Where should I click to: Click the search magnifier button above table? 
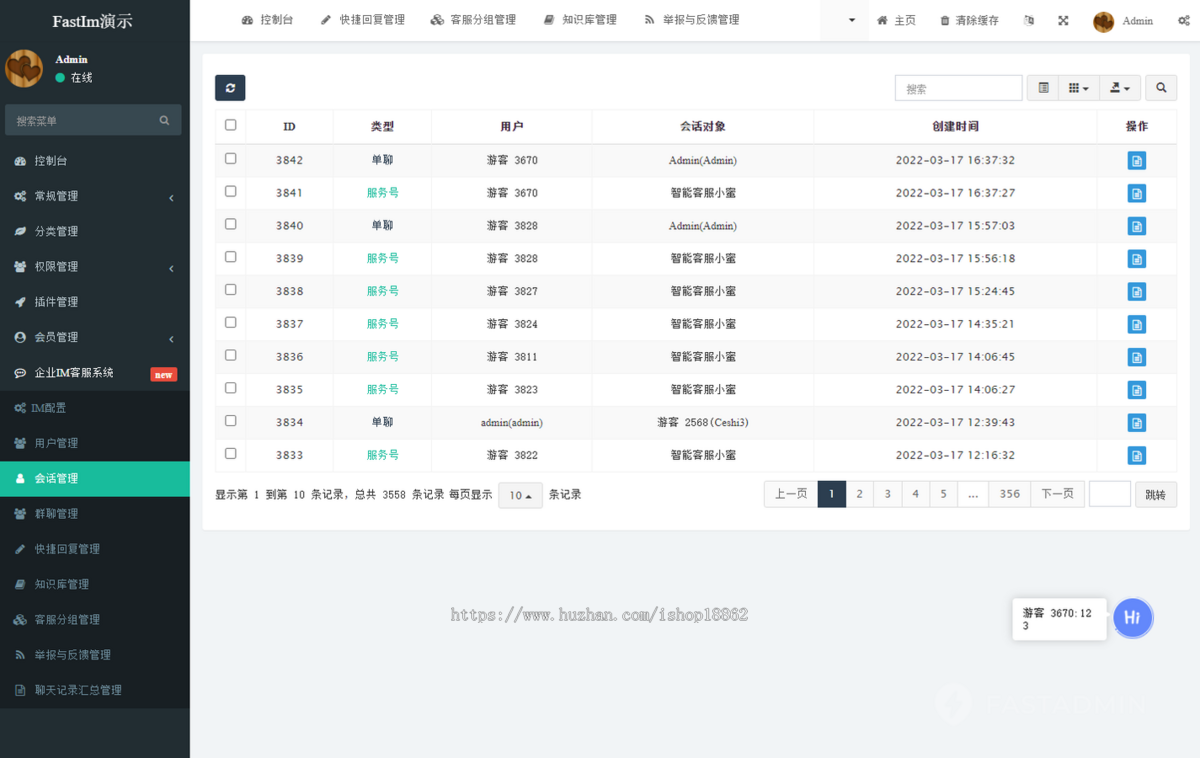coord(1160,88)
